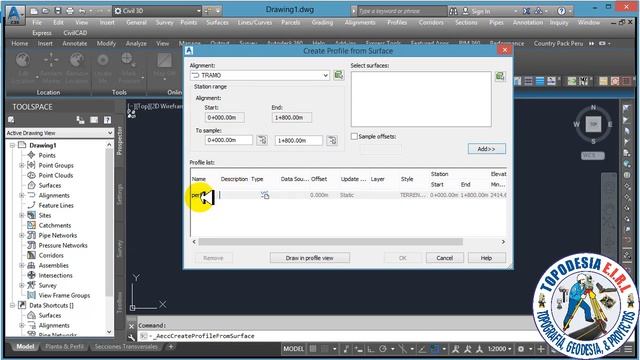Open the Alignment dropdown showing TRAMO

(260, 76)
